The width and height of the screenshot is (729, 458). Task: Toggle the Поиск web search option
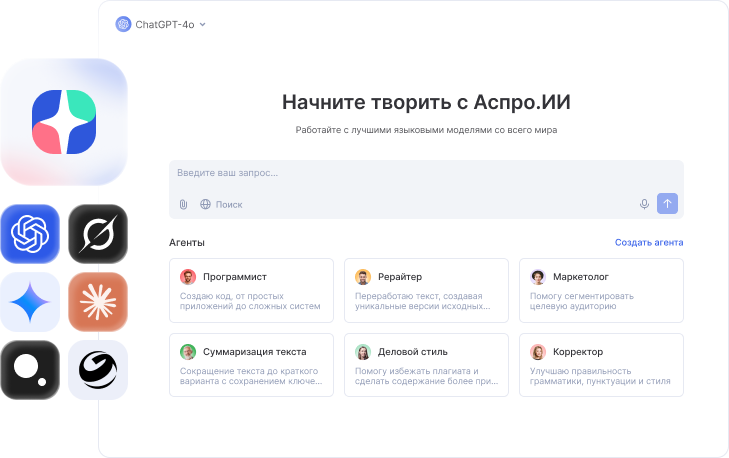click(221, 204)
